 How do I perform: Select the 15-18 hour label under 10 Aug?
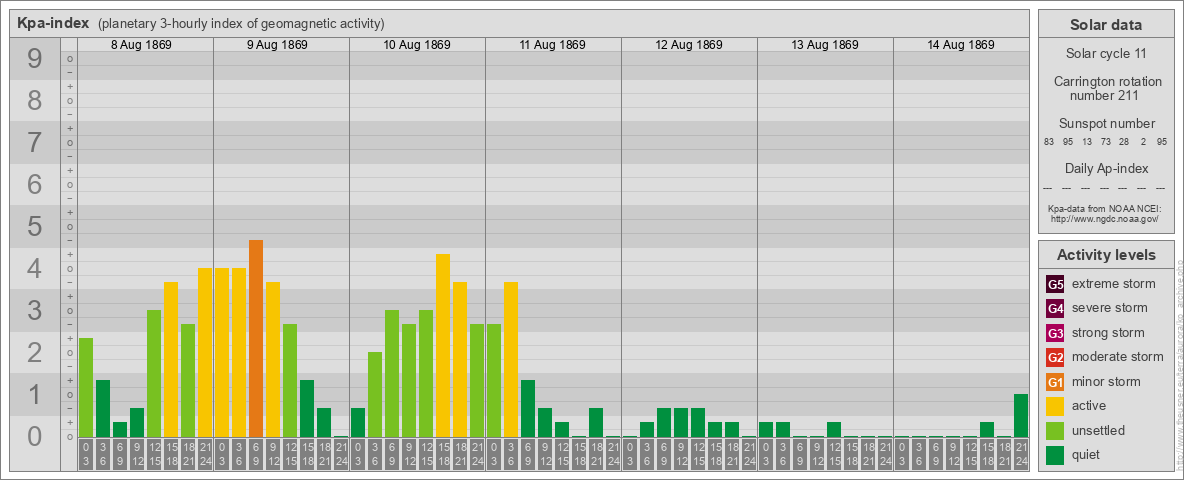click(443, 454)
